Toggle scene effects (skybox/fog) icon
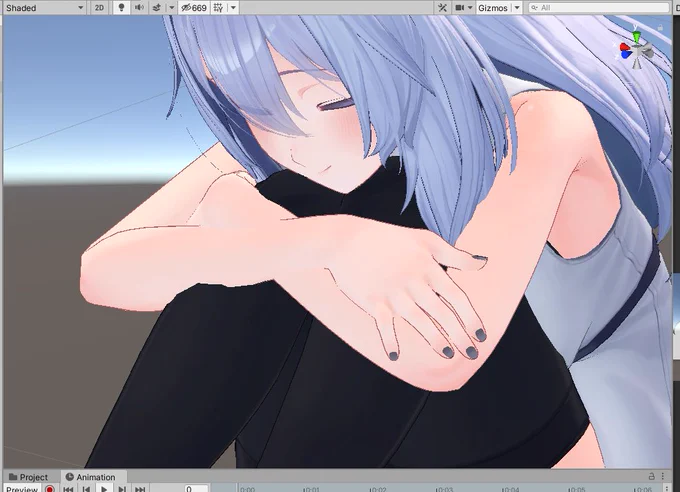This screenshot has width=680, height=492. tap(157, 8)
